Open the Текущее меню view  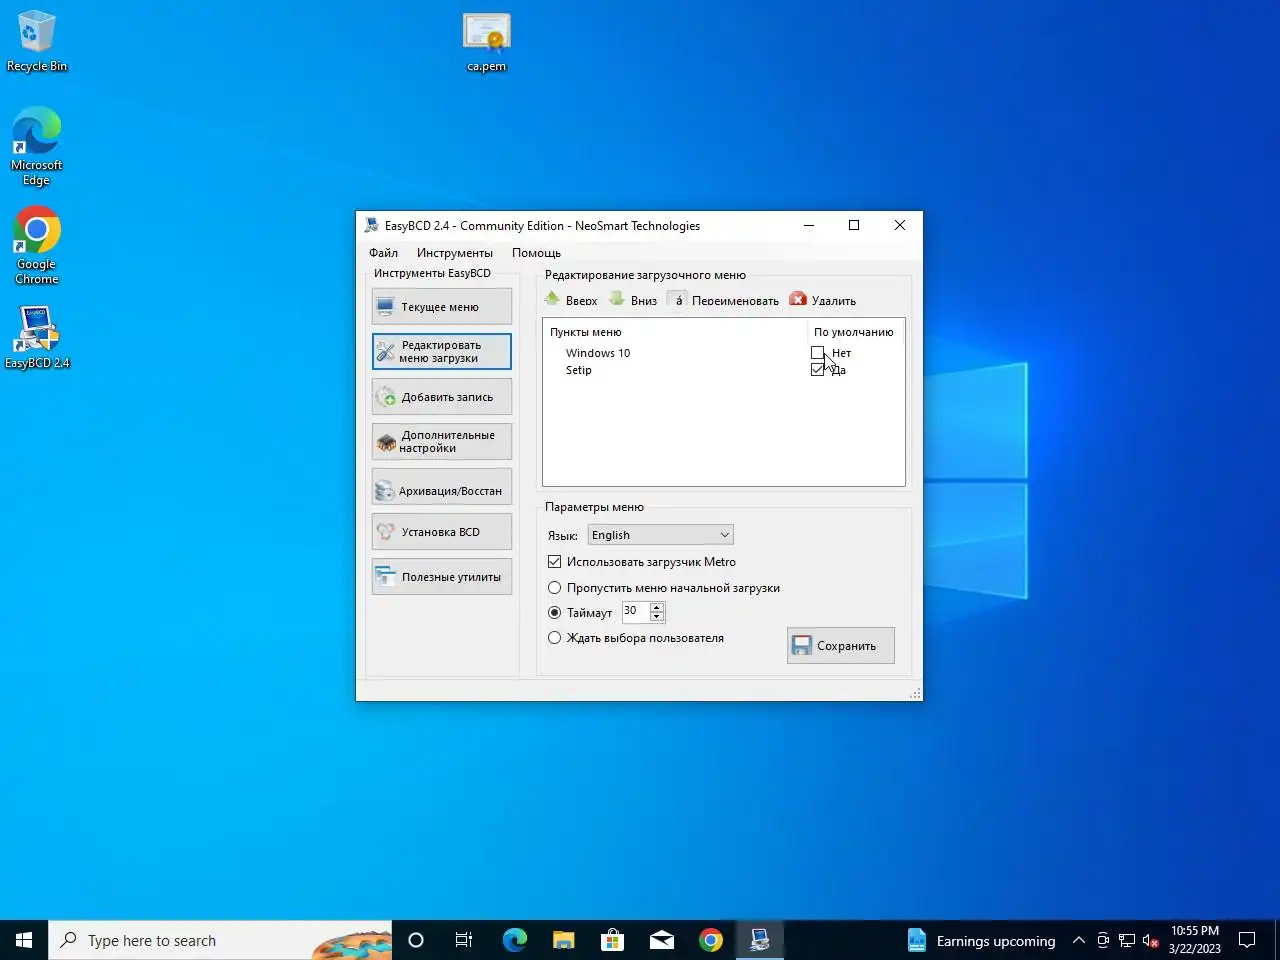coord(441,307)
